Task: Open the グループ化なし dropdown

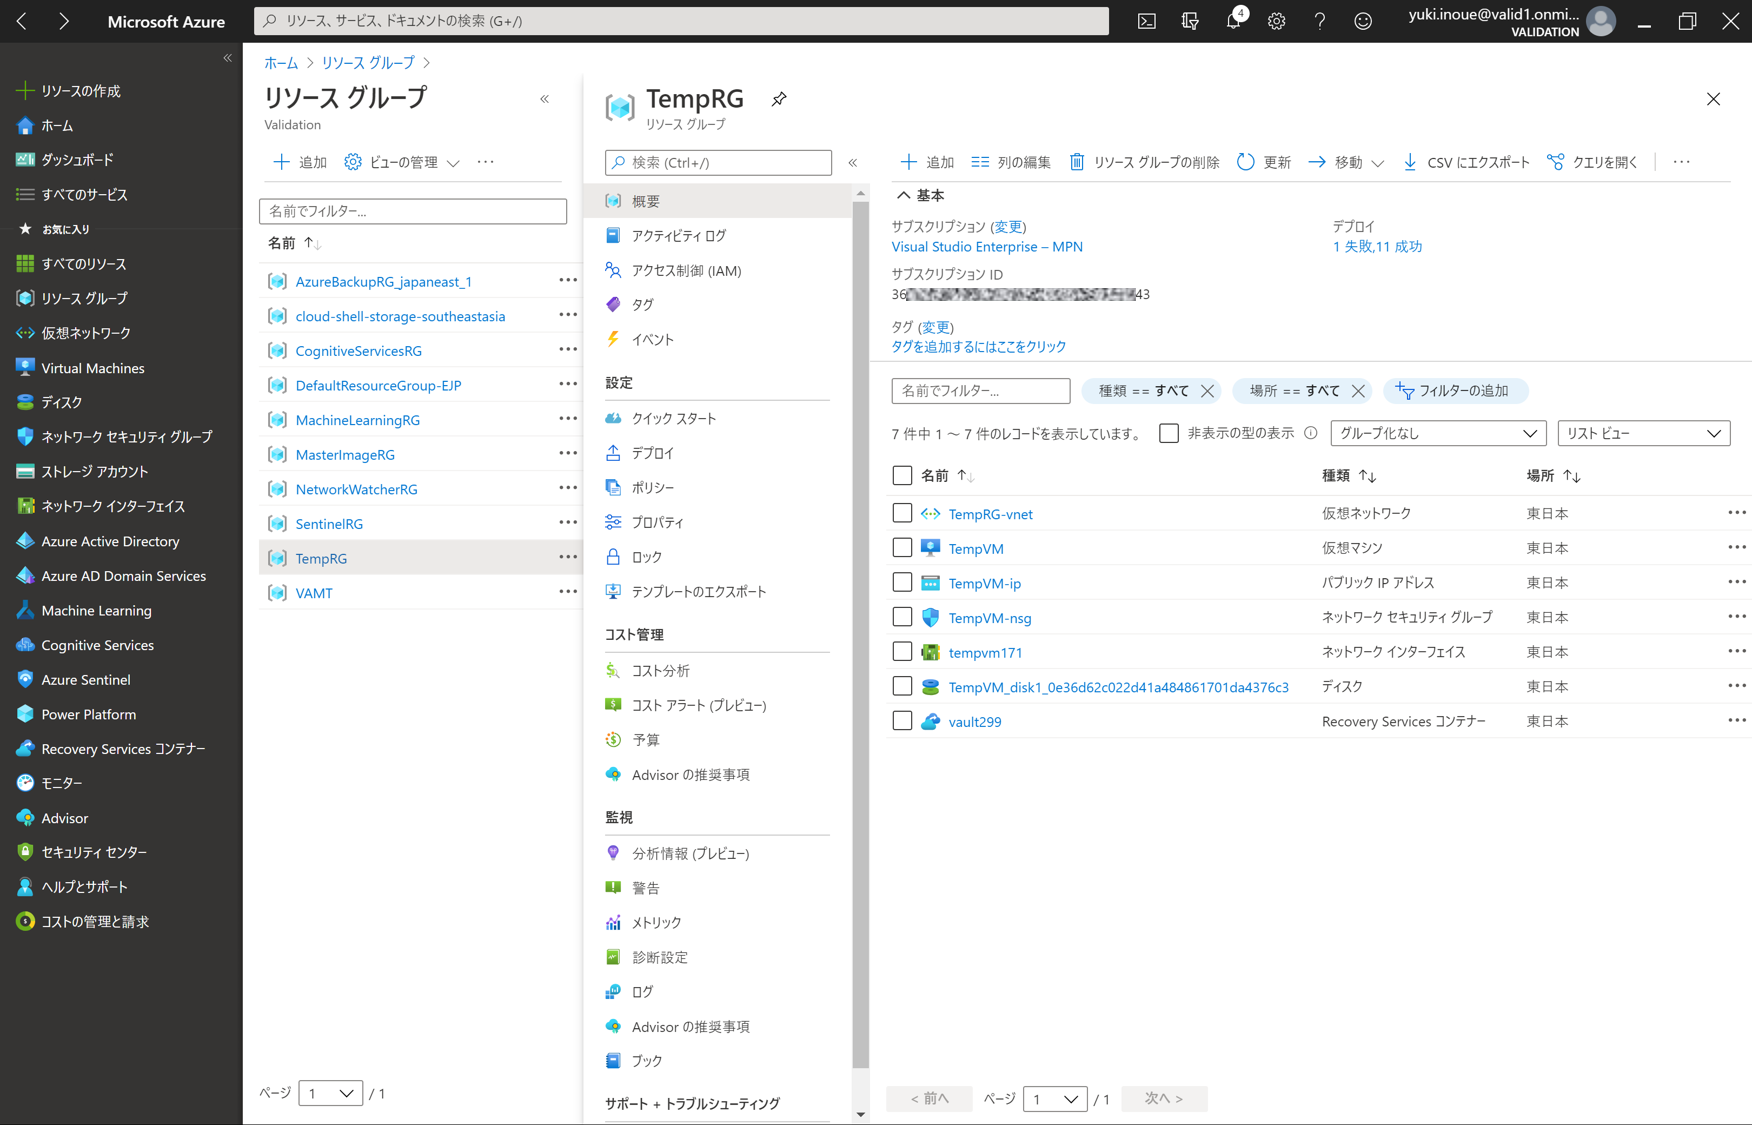Action: coord(1438,433)
